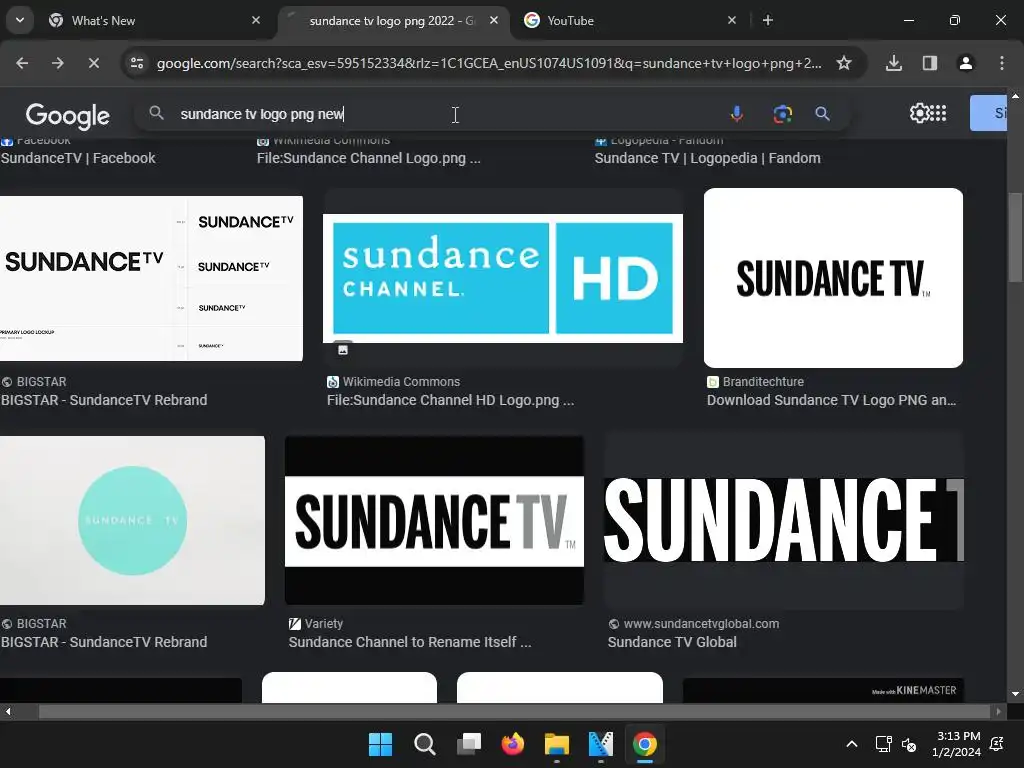Viewport: 1024px width, 768px height.
Task: Open Sundance Channel to Rename Itself link
Action: coord(410,642)
